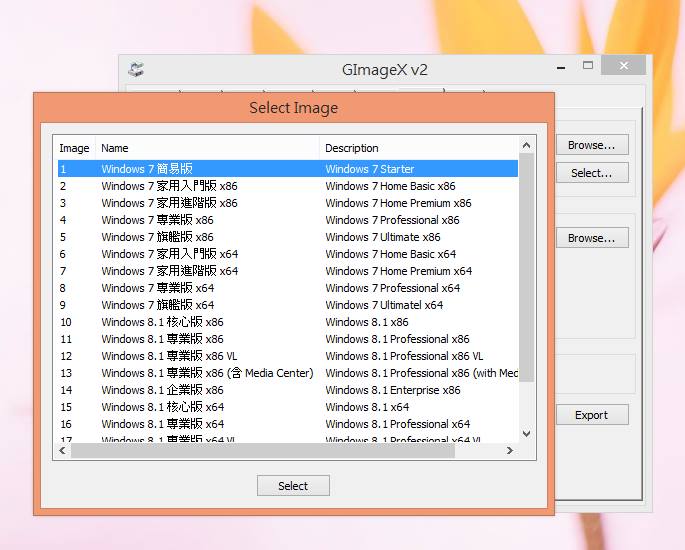Screen dimensions: 685x550
Task: Click the vertical scrollbar thumb
Action: 526,267
